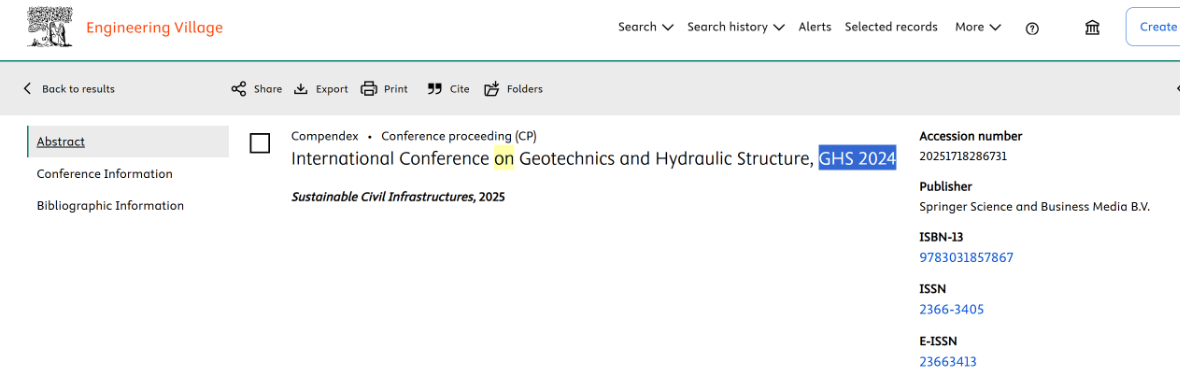The image size is (1180, 385).
Task: Click the Cite quotation marks icon
Action: pos(434,89)
